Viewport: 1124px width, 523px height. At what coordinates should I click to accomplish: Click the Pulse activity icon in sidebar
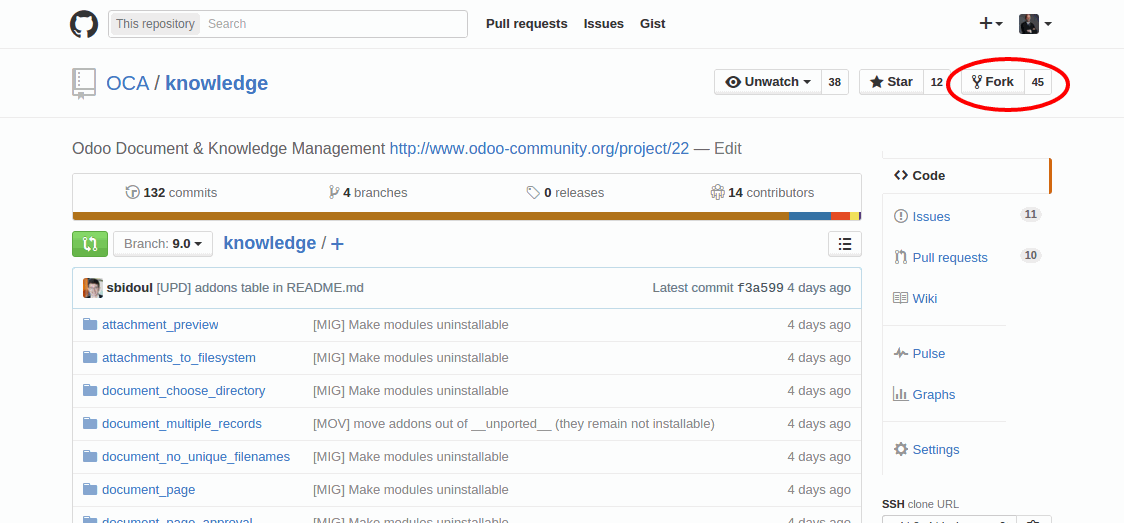pyautogui.click(x=900, y=353)
